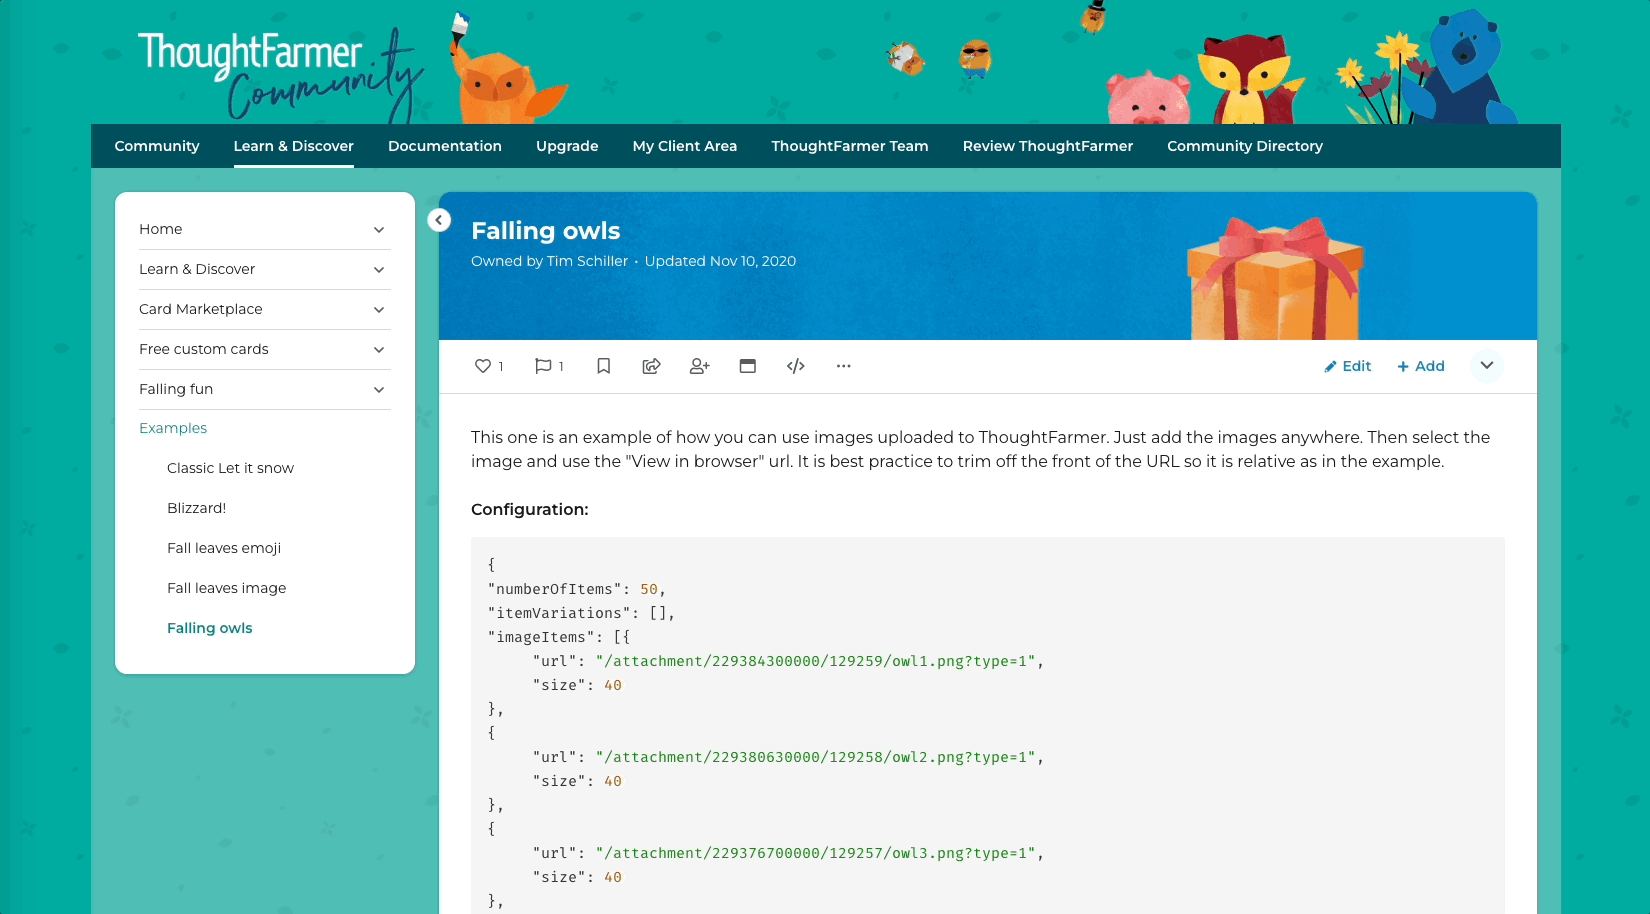Expand Learn & Discover sidebar chevron
This screenshot has width=1650, height=914.
(x=379, y=270)
